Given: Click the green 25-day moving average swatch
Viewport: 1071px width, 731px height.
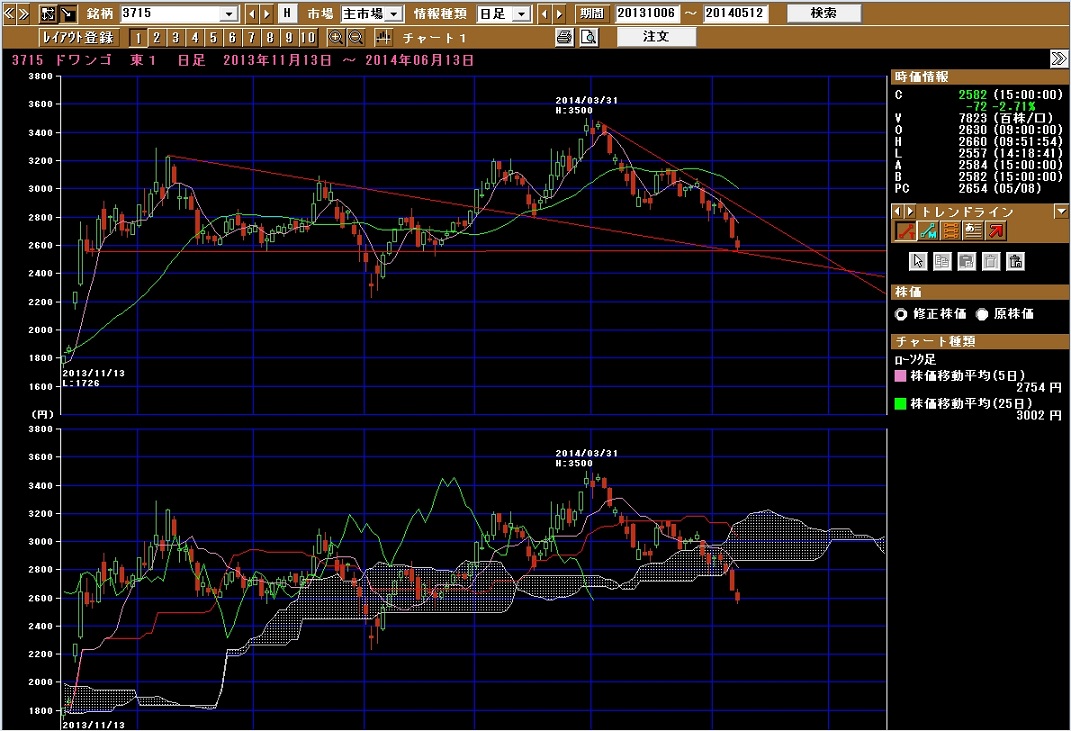Looking at the screenshot, I should 900,404.
